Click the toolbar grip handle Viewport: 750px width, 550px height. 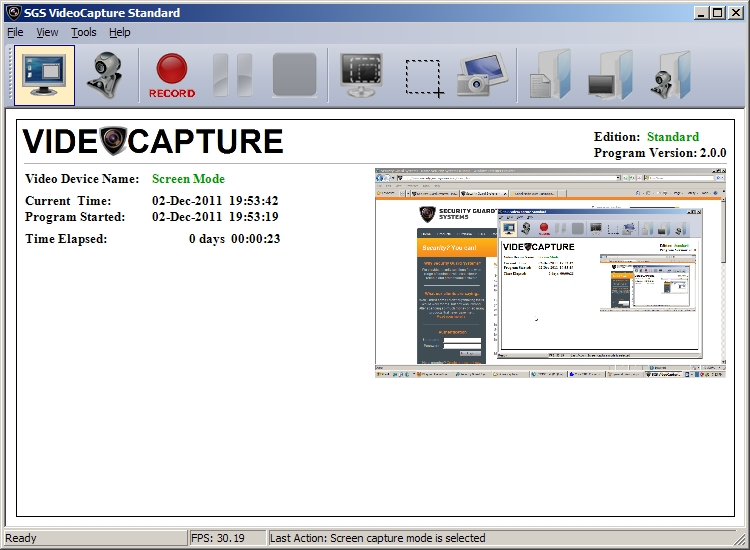point(9,75)
